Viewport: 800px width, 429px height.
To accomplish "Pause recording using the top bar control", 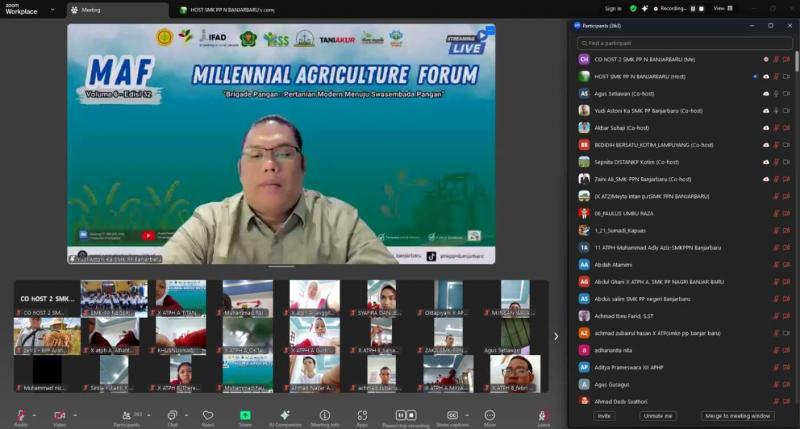I will [693, 9].
